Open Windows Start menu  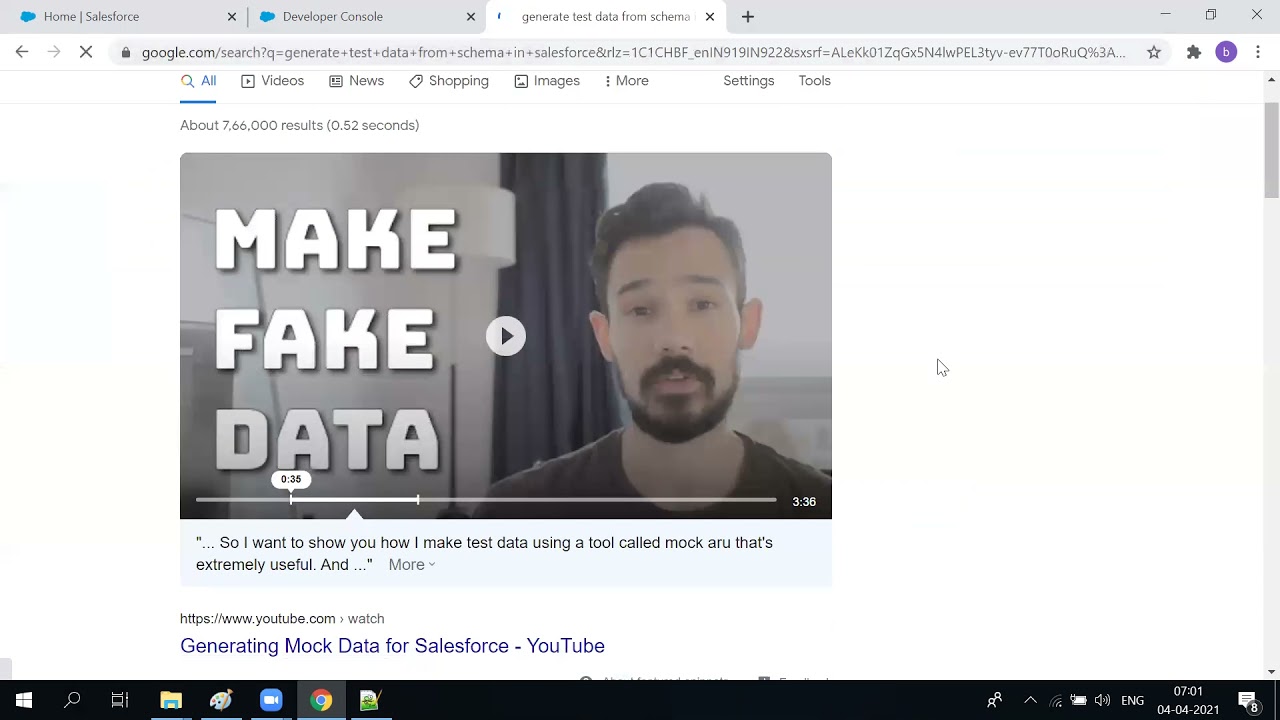pos(24,700)
